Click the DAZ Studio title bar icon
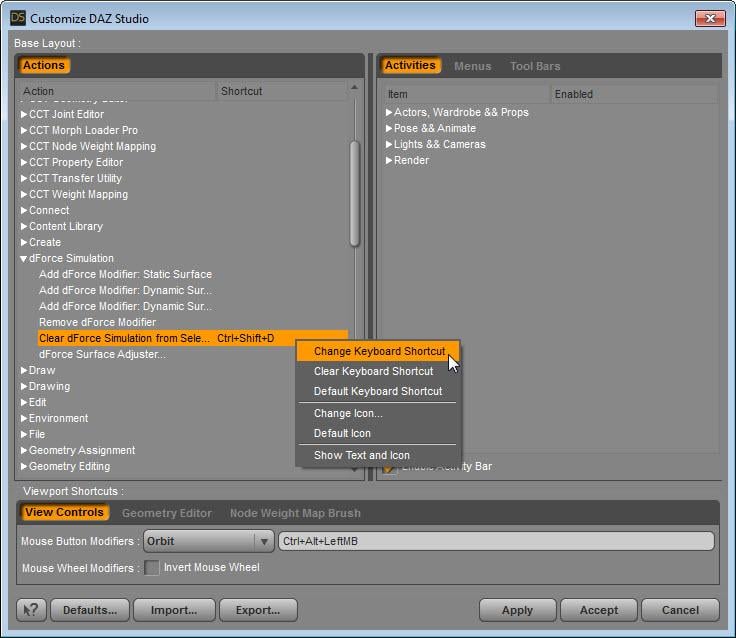Image resolution: width=736 pixels, height=638 pixels. click(18, 18)
